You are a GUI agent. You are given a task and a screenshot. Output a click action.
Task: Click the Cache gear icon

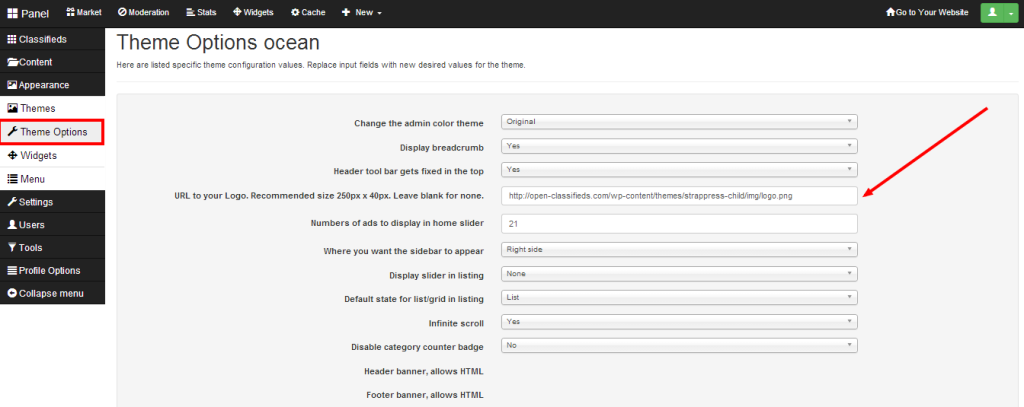(x=296, y=12)
